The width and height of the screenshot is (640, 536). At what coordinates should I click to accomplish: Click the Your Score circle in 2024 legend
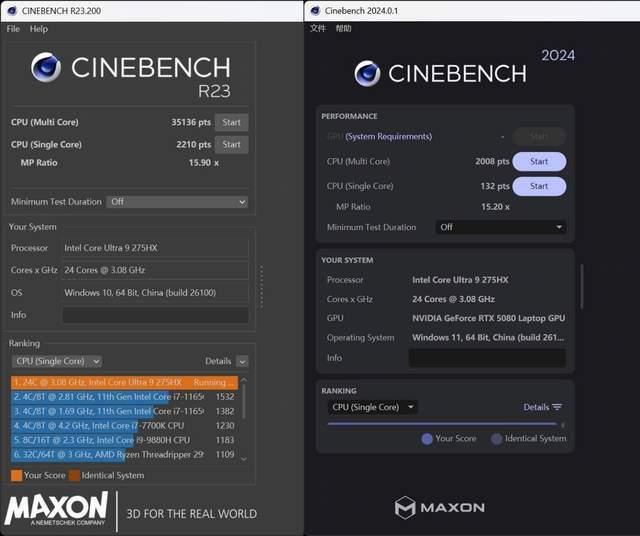point(427,439)
